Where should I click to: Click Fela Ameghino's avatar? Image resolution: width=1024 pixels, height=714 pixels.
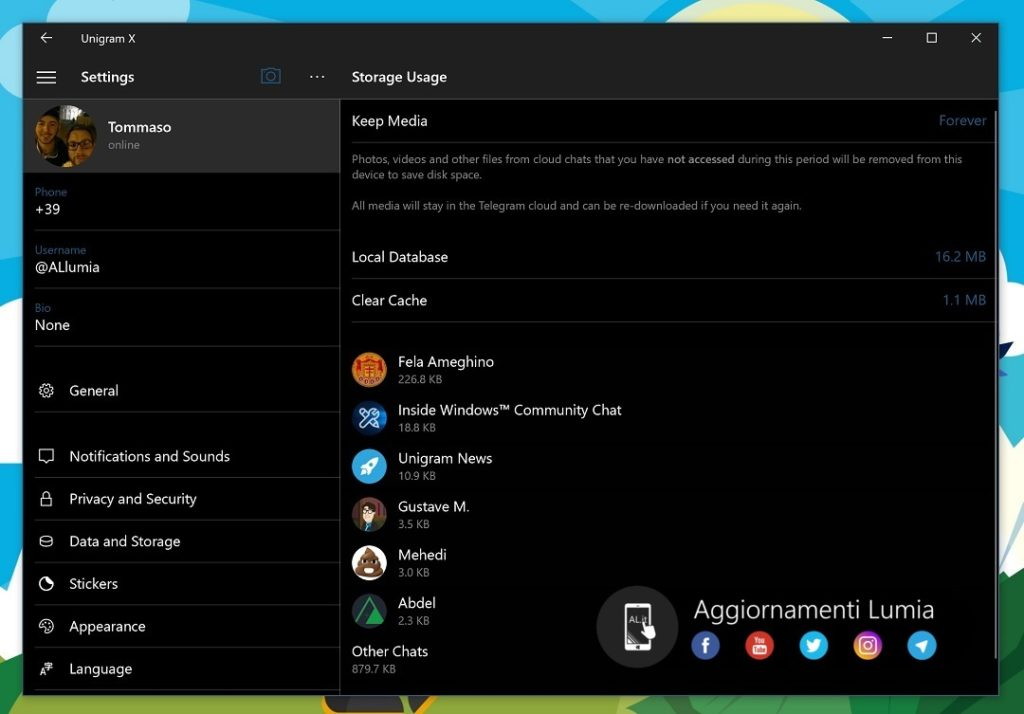point(369,369)
